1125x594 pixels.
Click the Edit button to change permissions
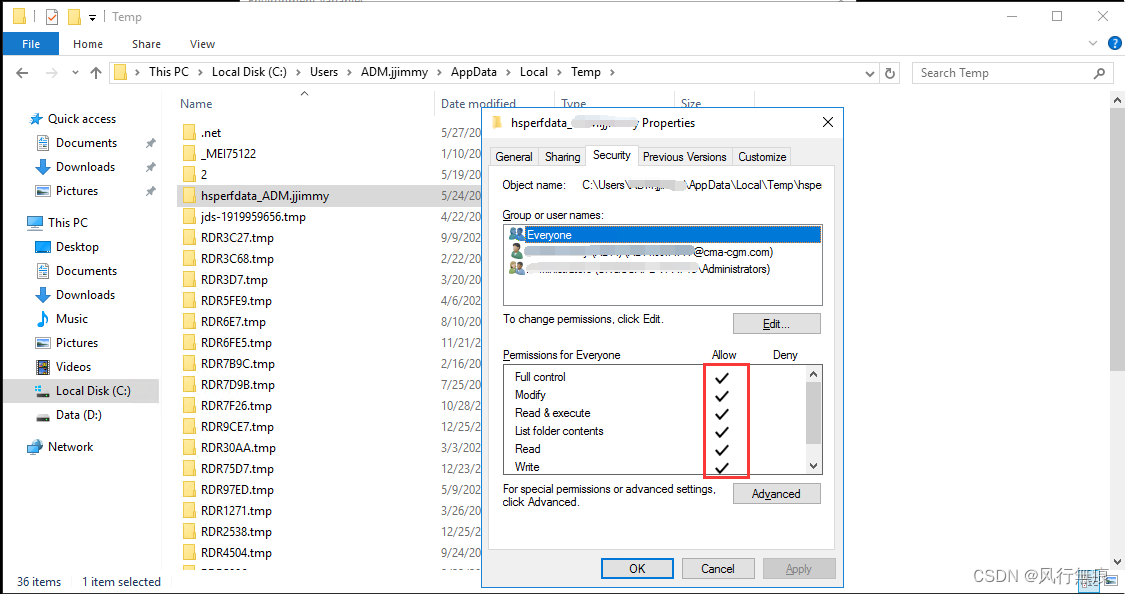pos(776,323)
